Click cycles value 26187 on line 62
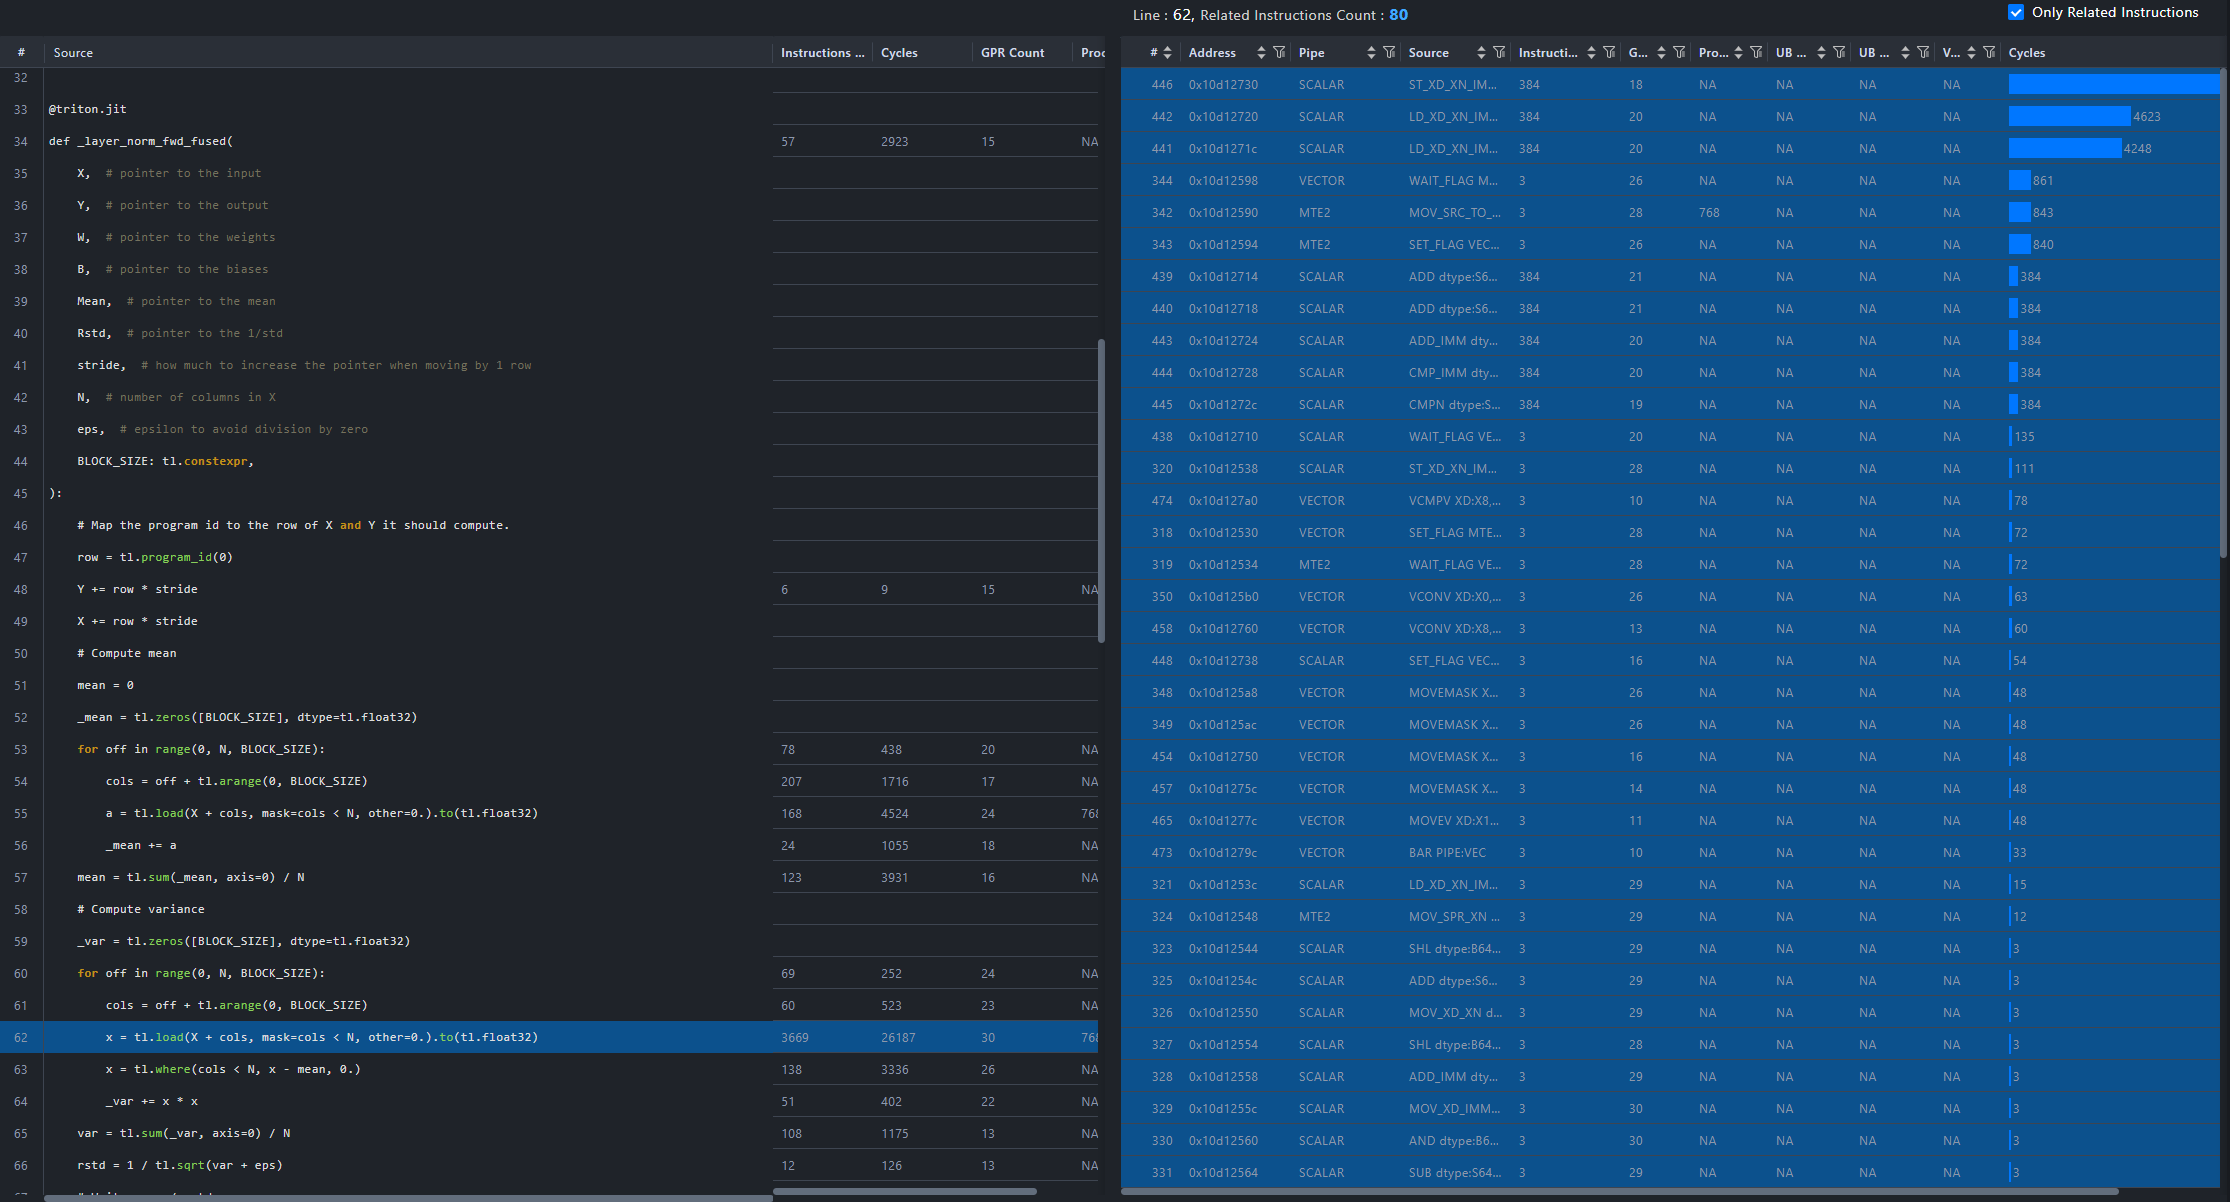This screenshot has width=2230, height=1202. (x=898, y=1037)
